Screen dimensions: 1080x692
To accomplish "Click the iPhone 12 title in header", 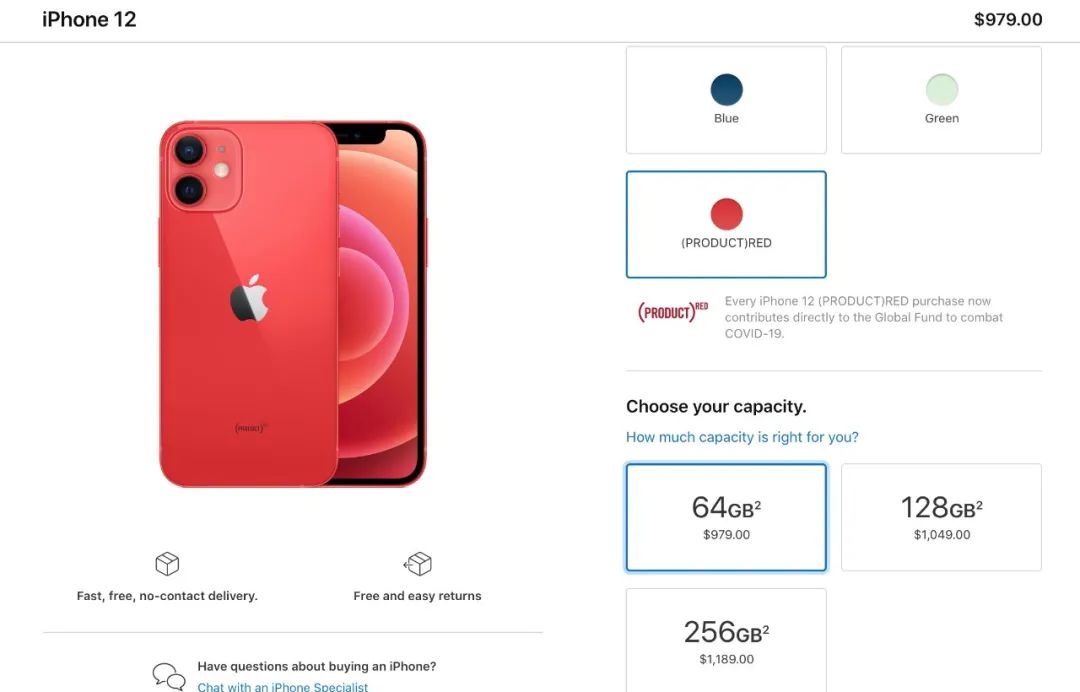I will point(89,19).
